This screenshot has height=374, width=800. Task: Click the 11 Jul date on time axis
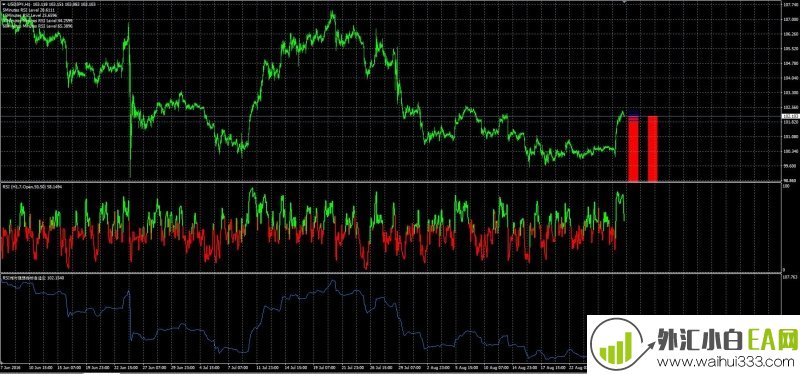(263, 367)
